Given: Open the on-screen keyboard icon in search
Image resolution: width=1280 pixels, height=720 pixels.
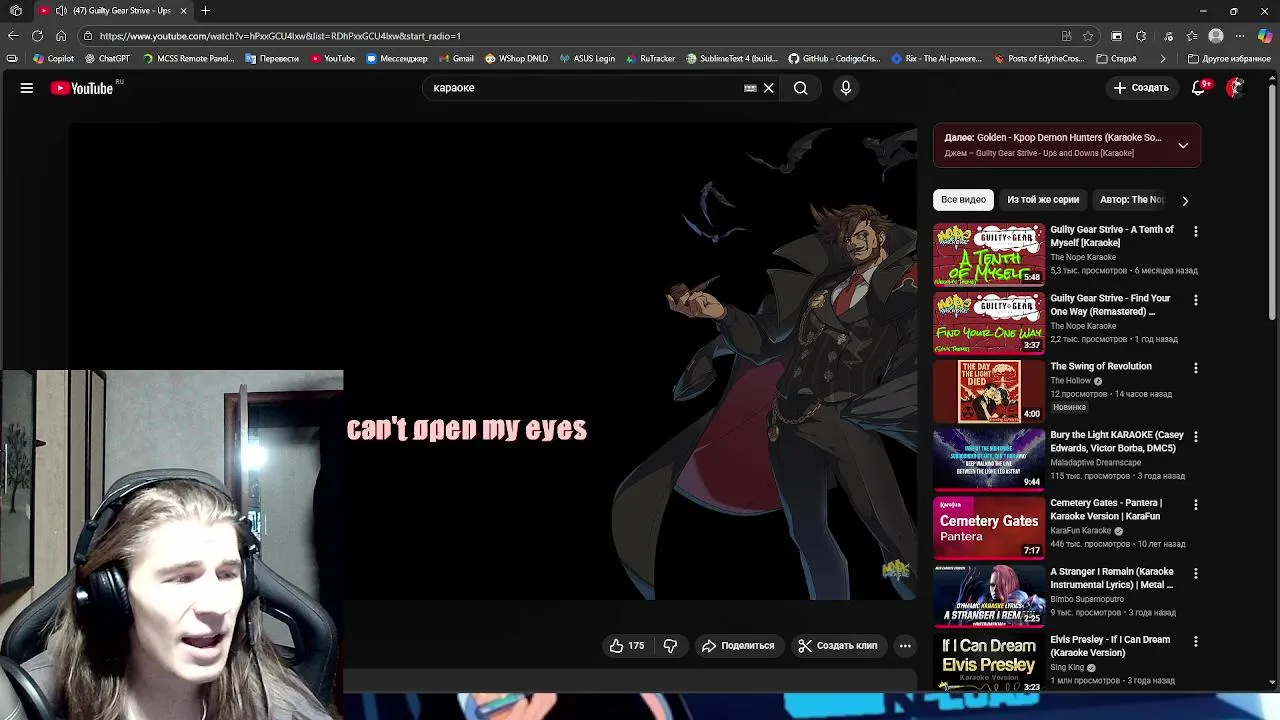Looking at the screenshot, I should click(x=750, y=88).
